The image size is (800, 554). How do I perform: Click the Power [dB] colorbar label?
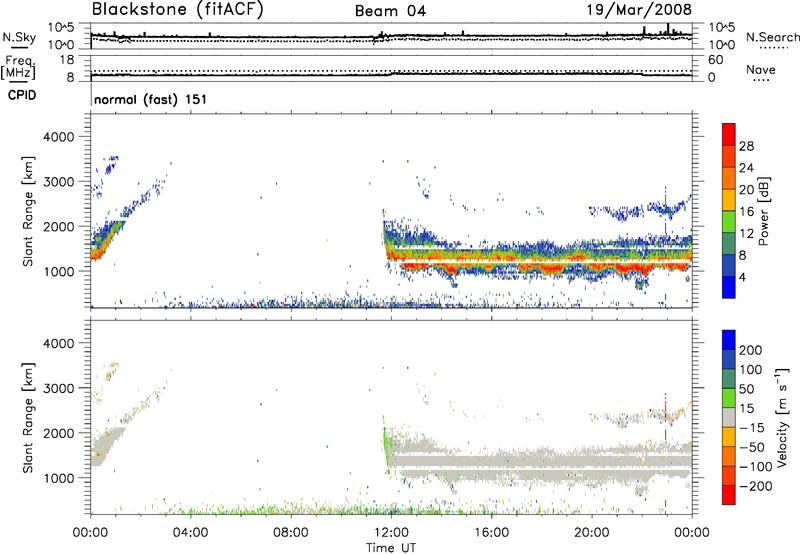click(x=764, y=211)
